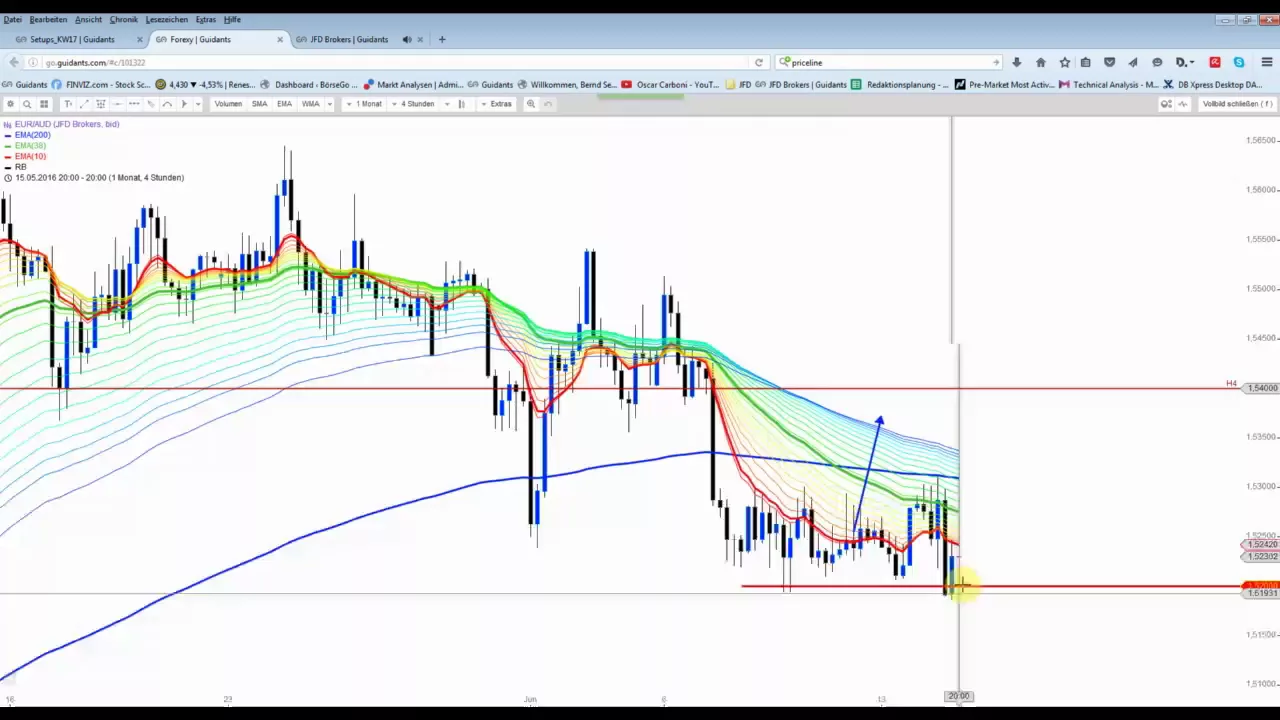Bookmark this page with star icon
Image resolution: width=1280 pixels, height=720 pixels.
coord(1065,62)
